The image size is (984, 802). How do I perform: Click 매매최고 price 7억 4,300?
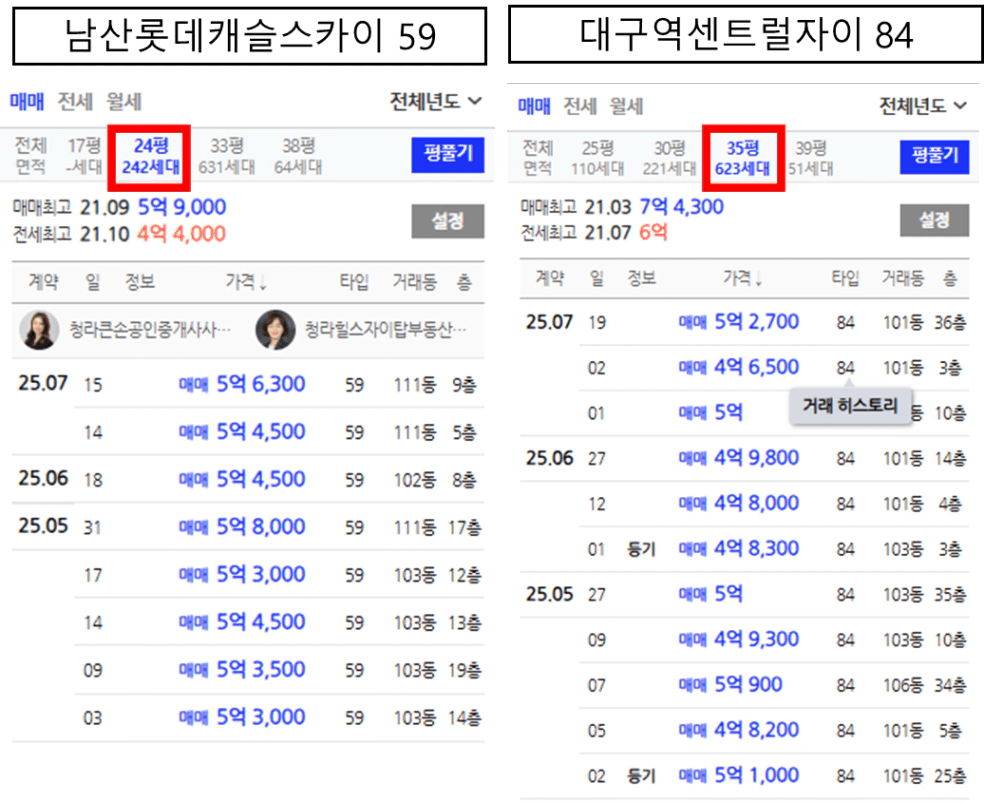[x=681, y=206]
